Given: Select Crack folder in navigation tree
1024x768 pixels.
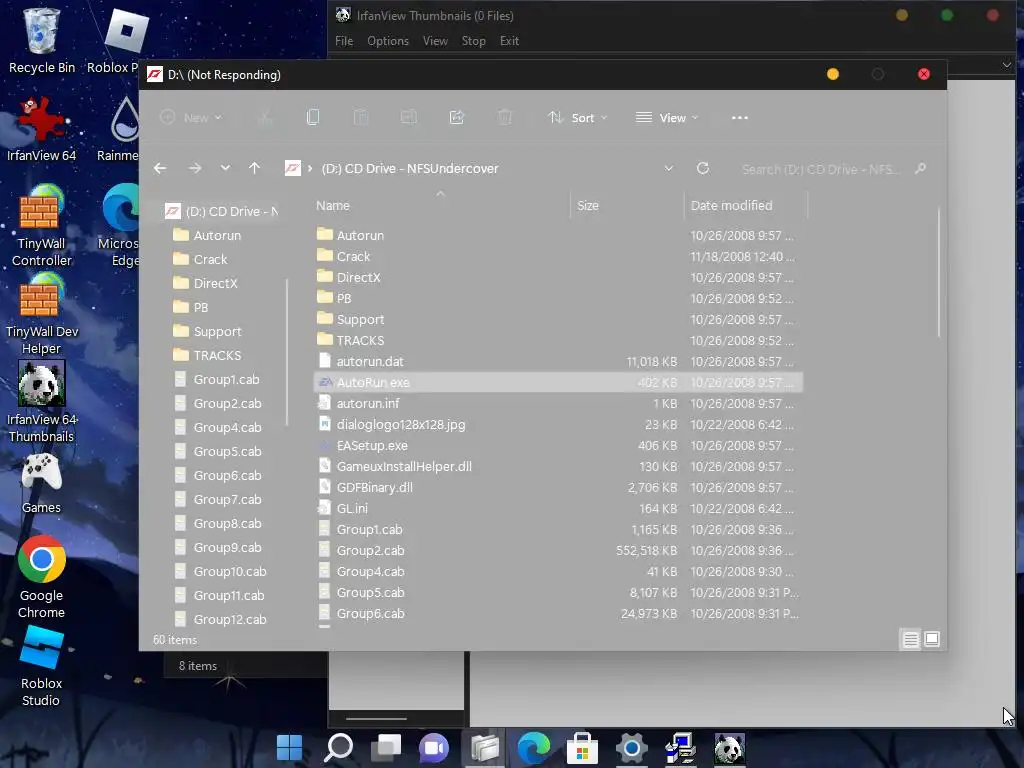Looking at the screenshot, I should click(210, 259).
